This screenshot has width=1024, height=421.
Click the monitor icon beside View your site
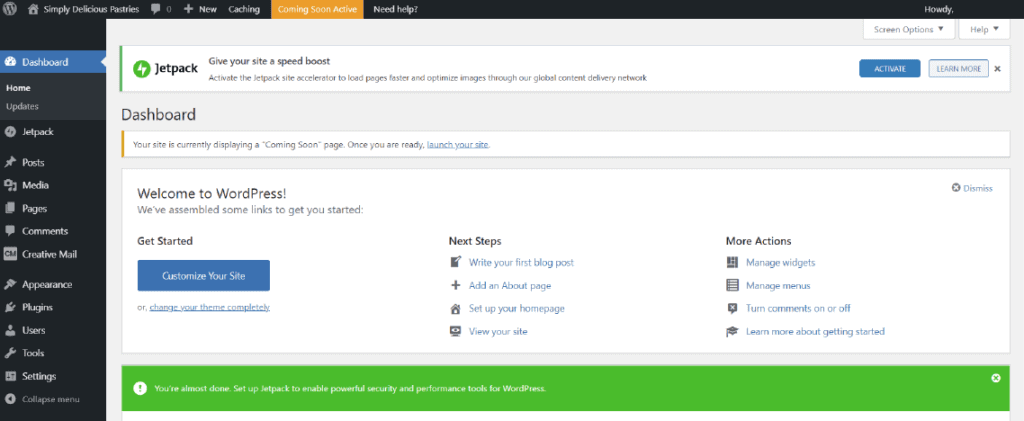[x=456, y=331]
